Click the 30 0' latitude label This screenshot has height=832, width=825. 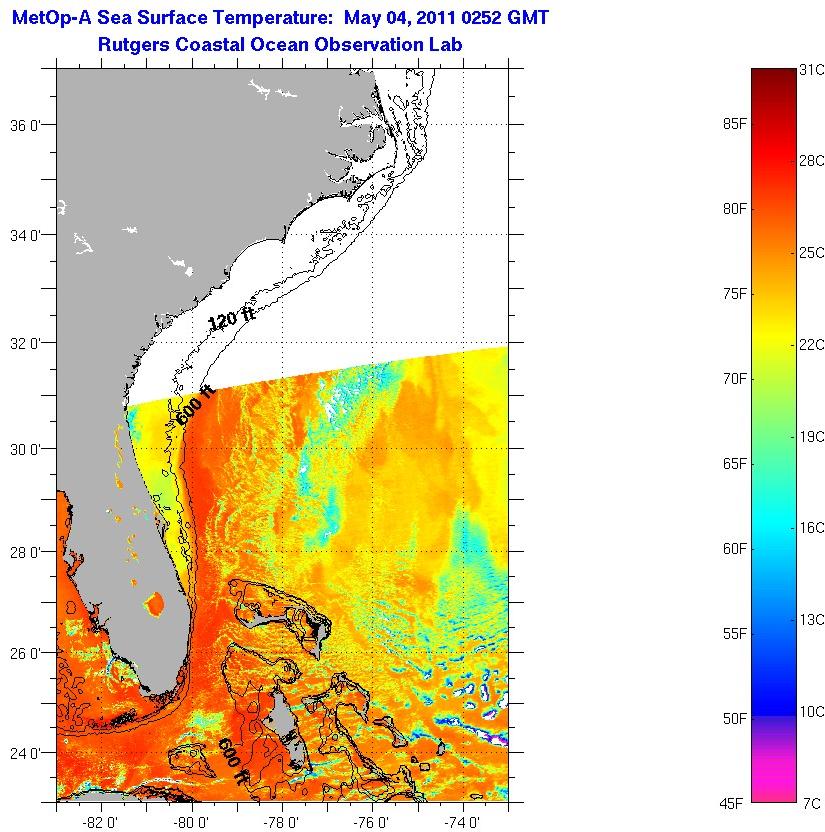[25, 449]
